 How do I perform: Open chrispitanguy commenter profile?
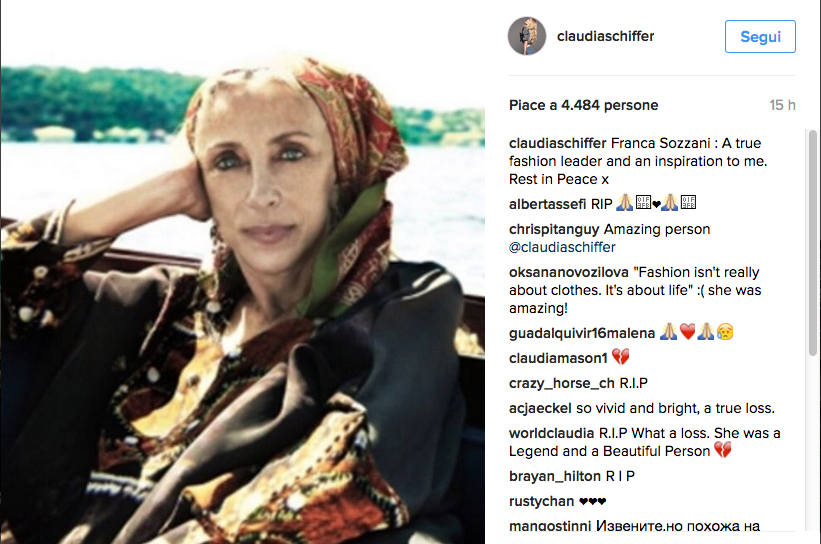(x=554, y=229)
